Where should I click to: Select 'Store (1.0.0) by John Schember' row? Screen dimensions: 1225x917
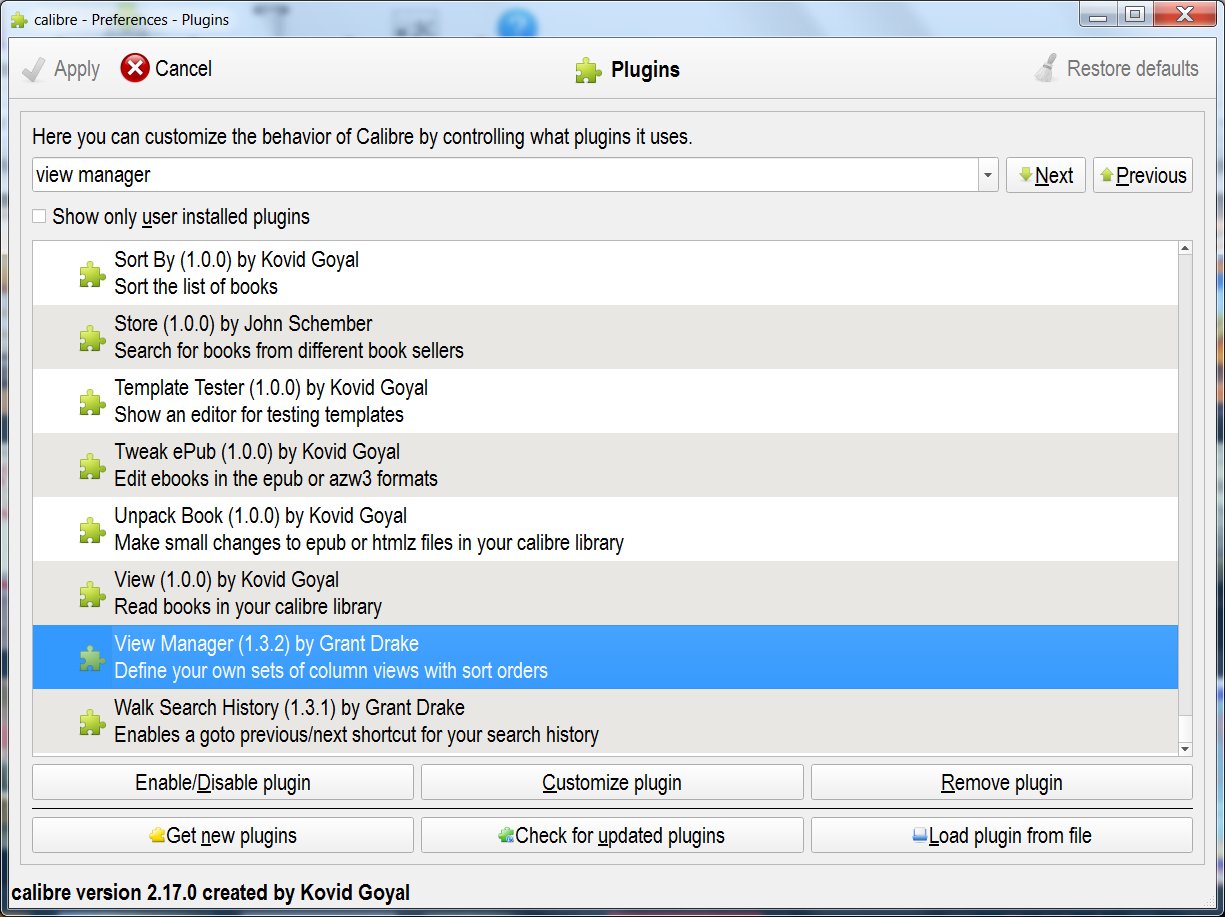605,337
